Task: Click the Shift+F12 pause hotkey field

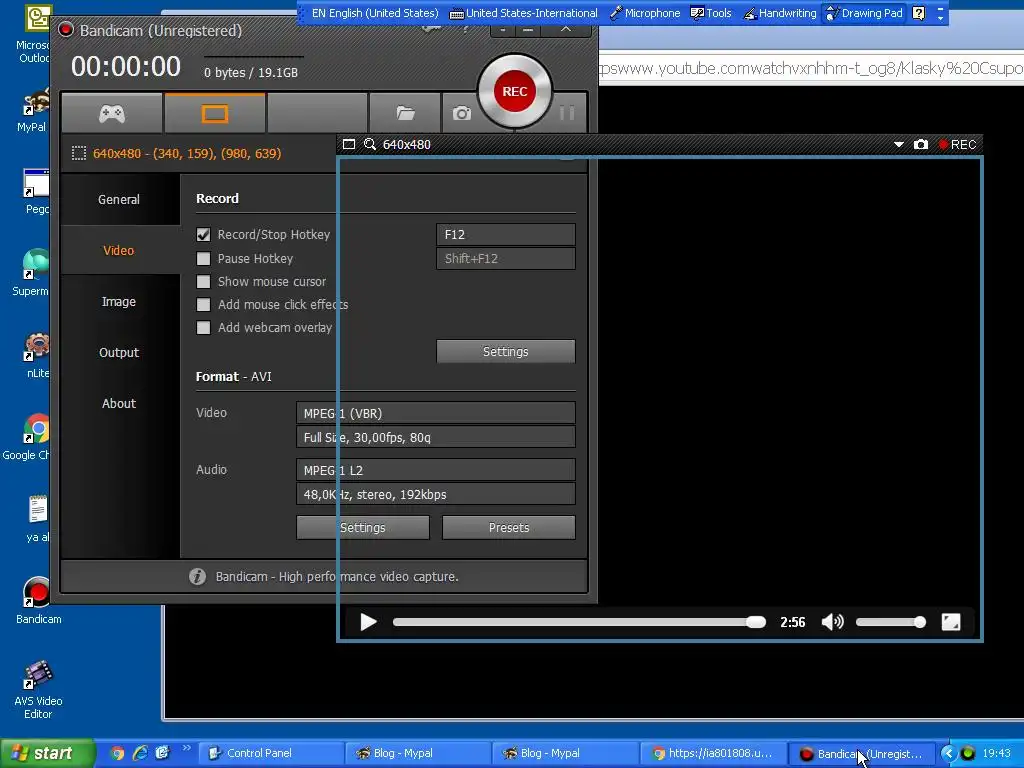Action: point(505,258)
